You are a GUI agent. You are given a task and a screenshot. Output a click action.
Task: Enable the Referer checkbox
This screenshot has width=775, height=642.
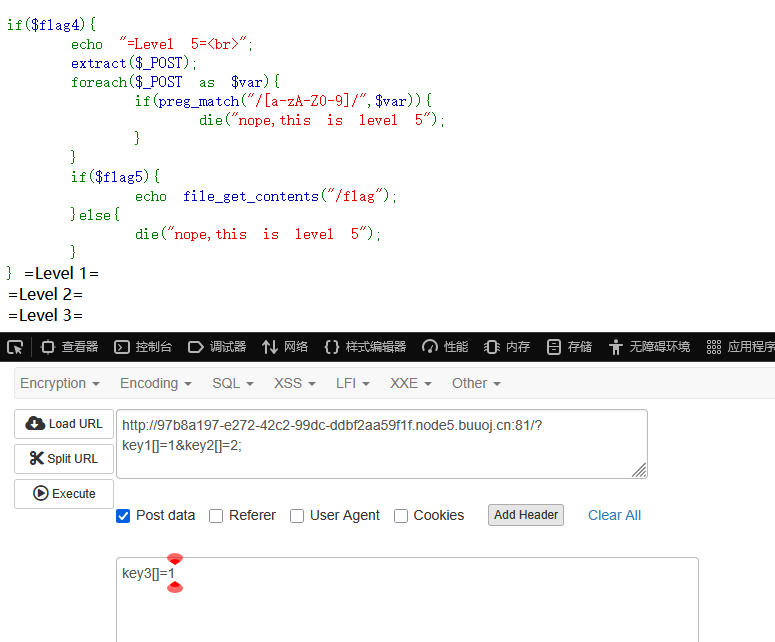[216, 516]
